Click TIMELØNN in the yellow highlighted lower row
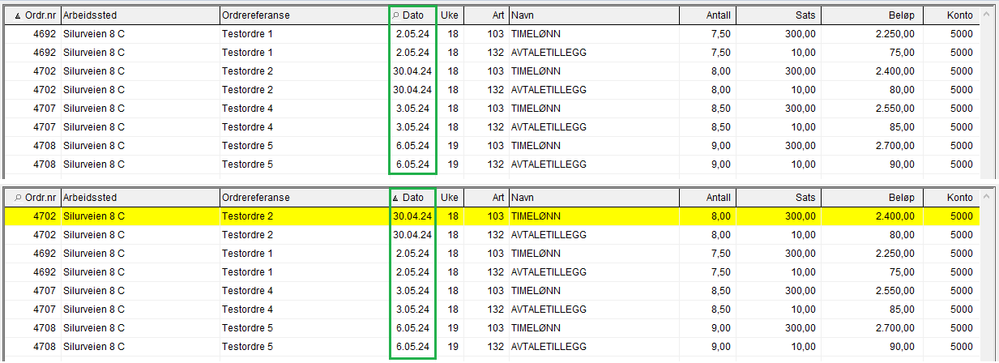Screen dimensions: 999x363 (x=536, y=217)
